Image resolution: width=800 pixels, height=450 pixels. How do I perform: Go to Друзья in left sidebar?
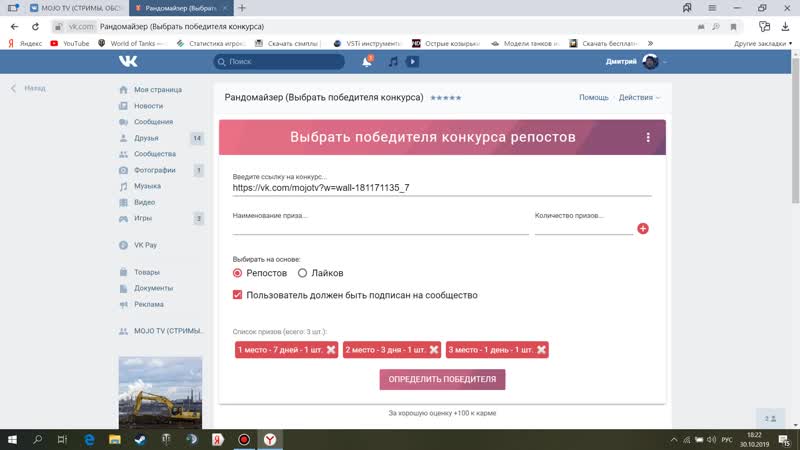pos(146,138)
